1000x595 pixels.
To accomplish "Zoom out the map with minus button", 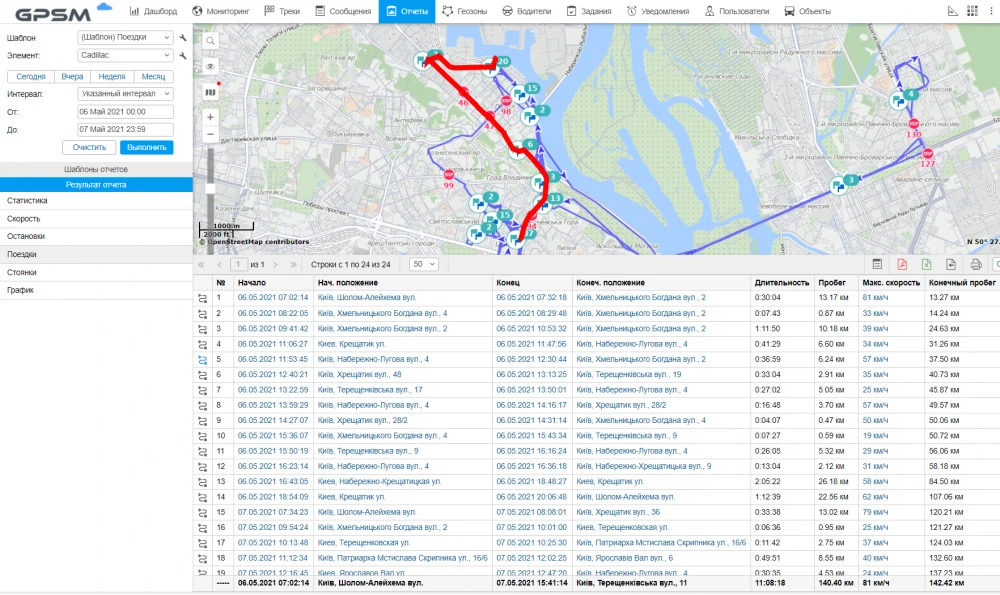I will 210,134.
